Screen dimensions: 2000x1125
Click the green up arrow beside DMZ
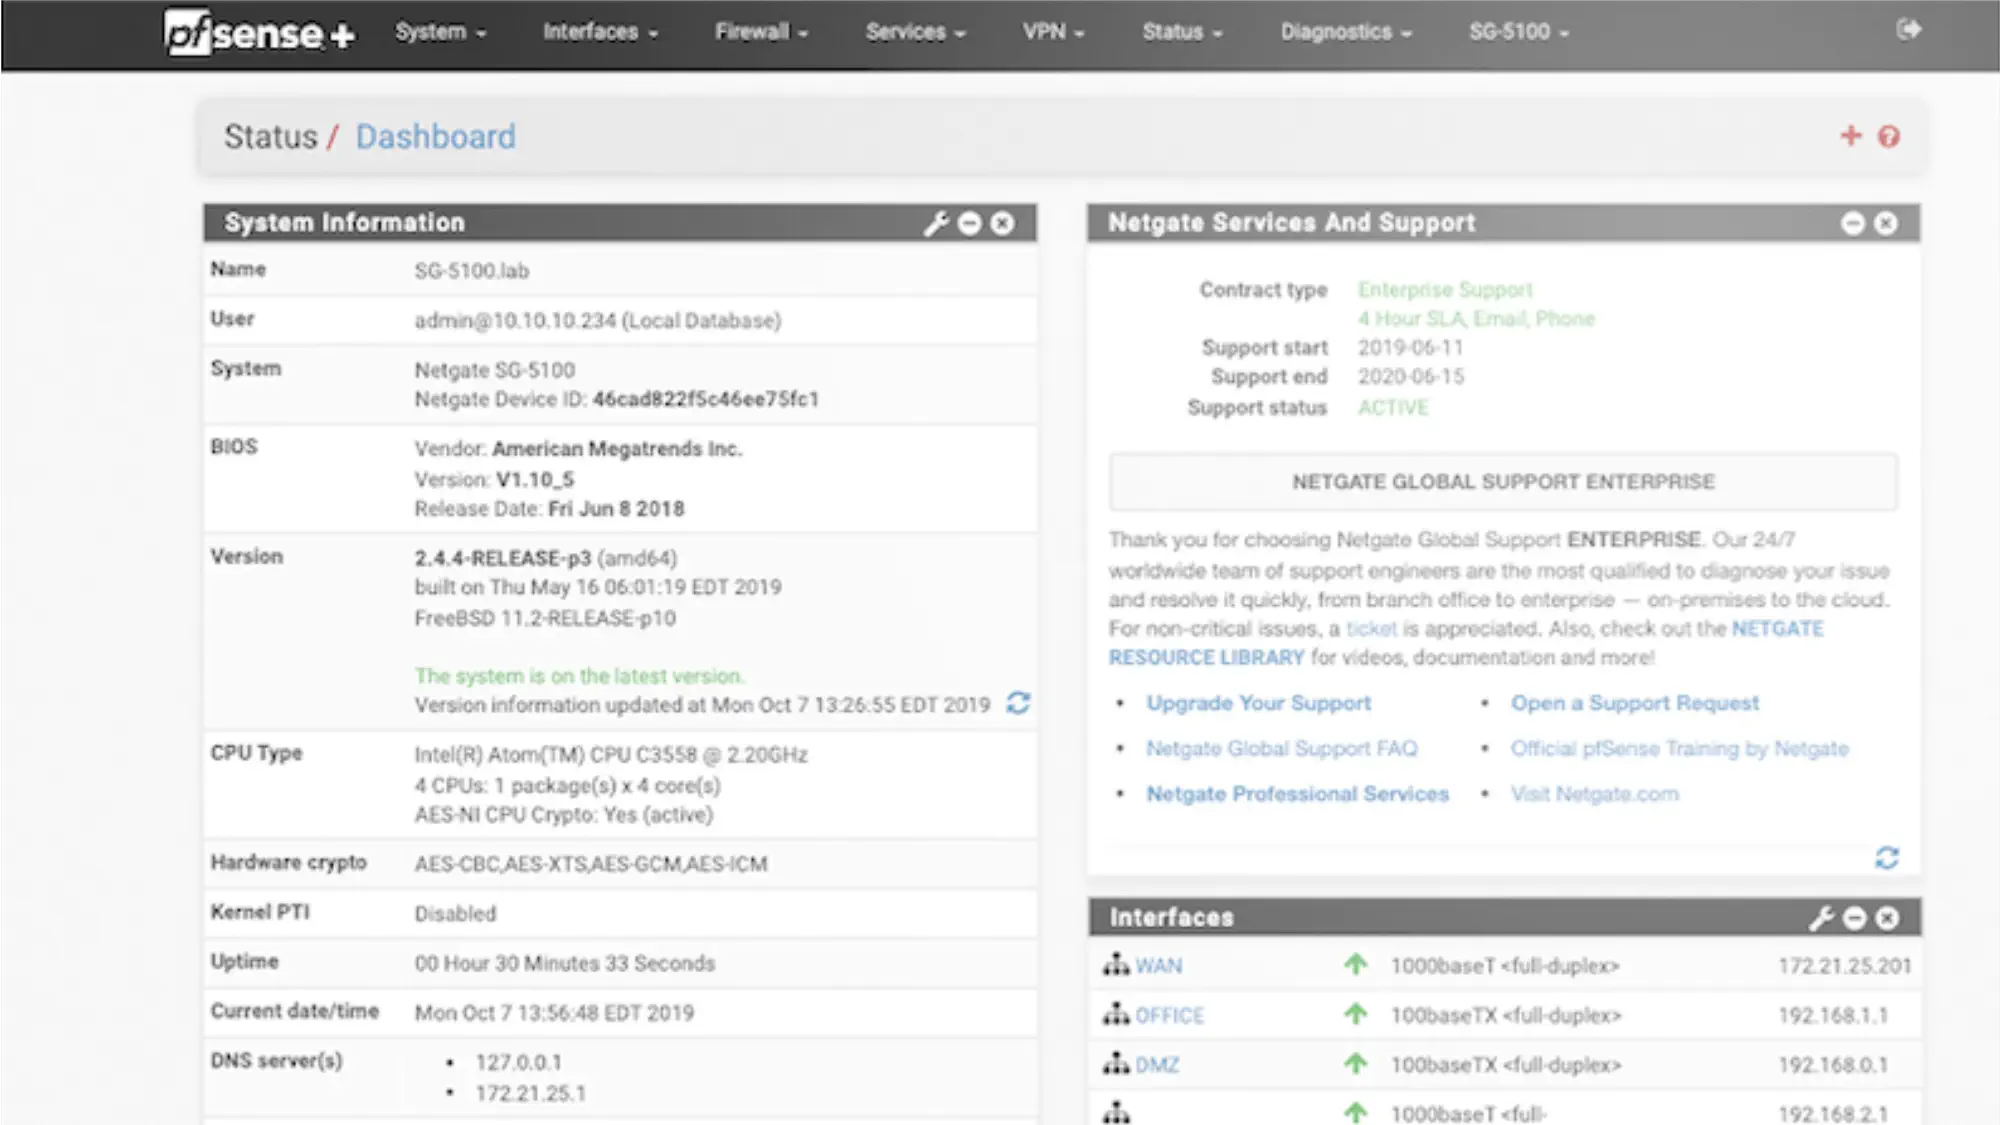[x=1355, y=1063]
